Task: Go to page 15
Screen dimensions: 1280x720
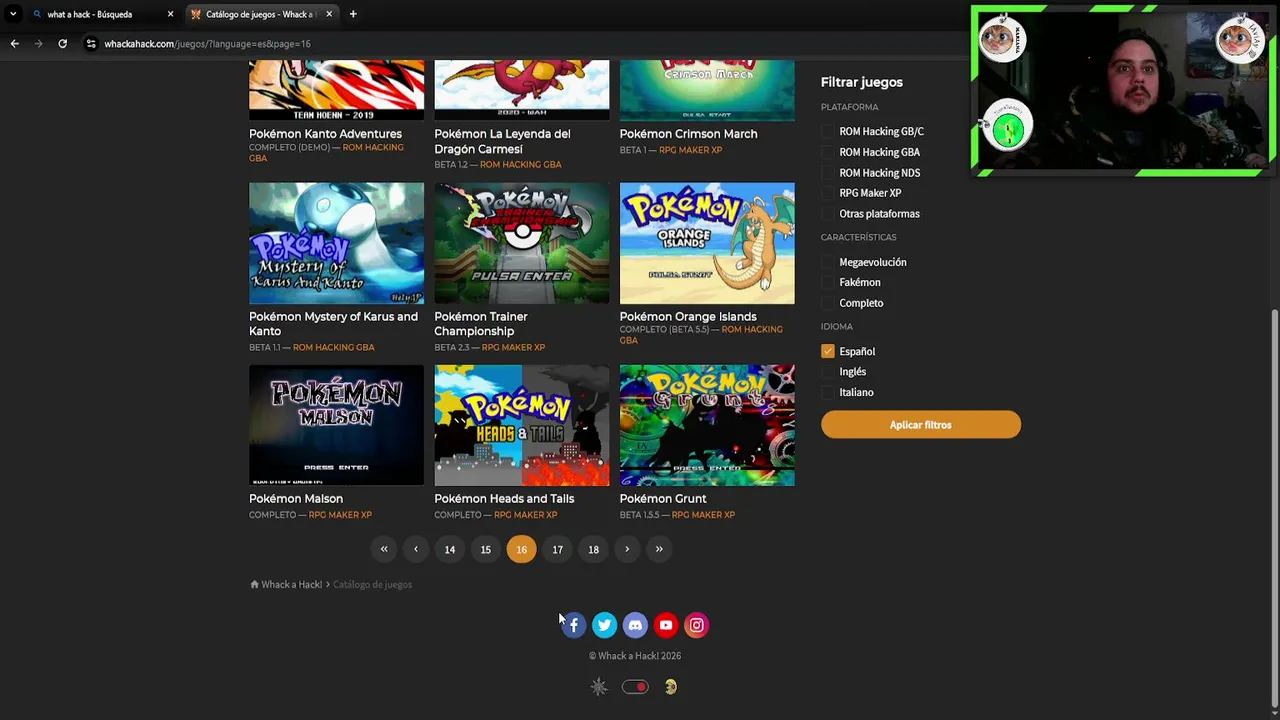Action: pyautogui.click(x=486, y=549)
